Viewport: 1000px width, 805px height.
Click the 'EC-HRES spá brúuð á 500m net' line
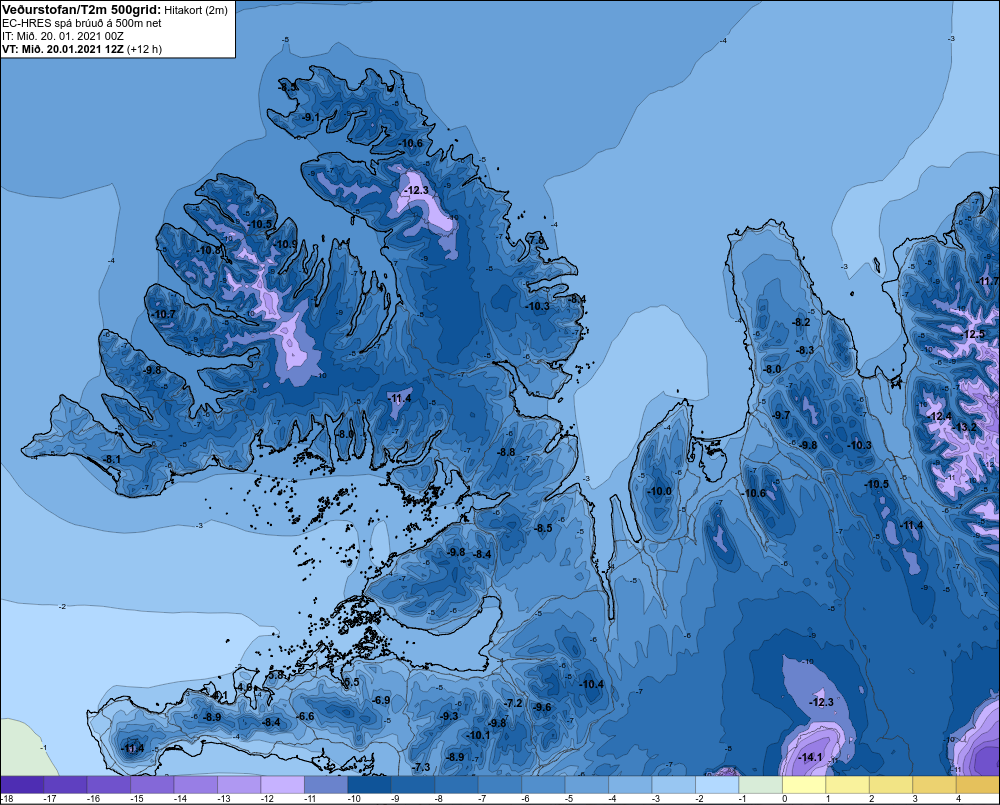tap(82, 23)
